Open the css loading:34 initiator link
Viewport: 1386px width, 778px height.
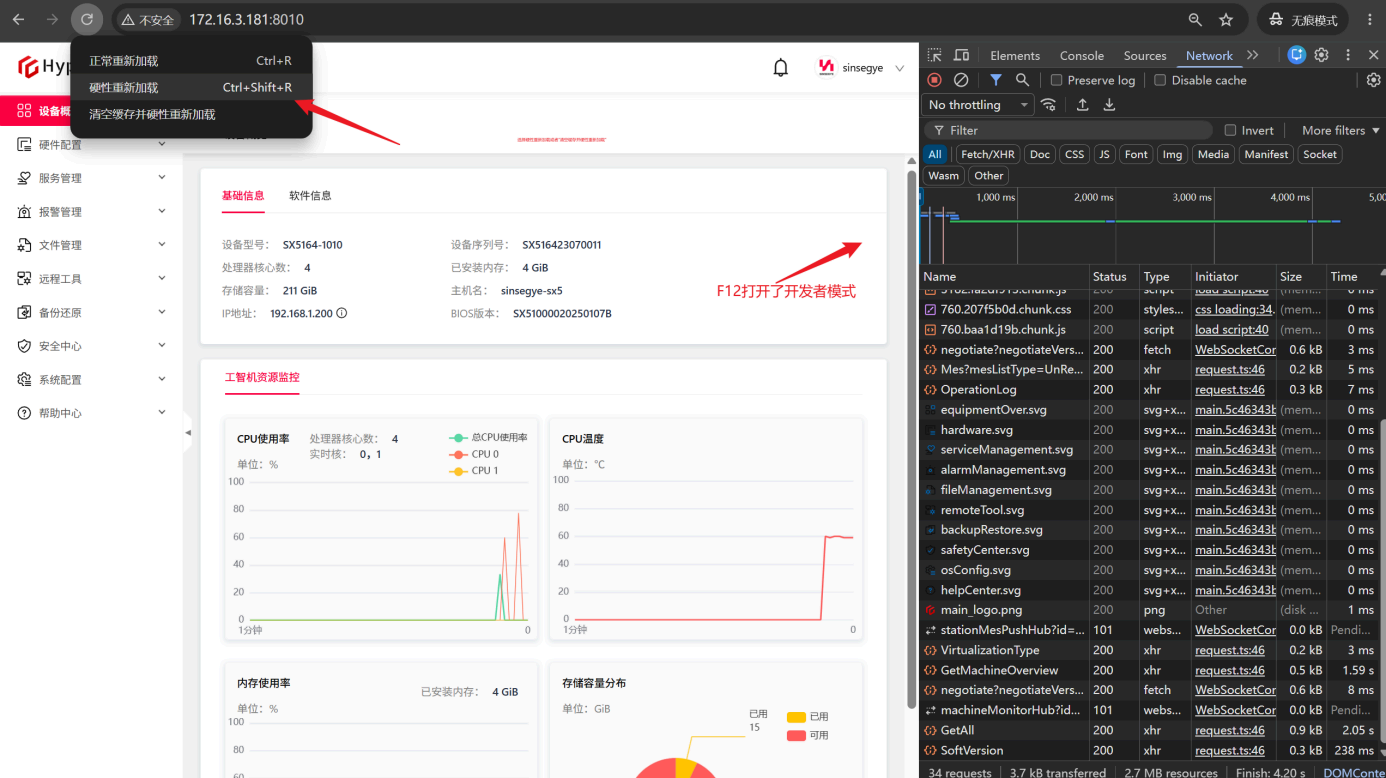pos(1235,309)
